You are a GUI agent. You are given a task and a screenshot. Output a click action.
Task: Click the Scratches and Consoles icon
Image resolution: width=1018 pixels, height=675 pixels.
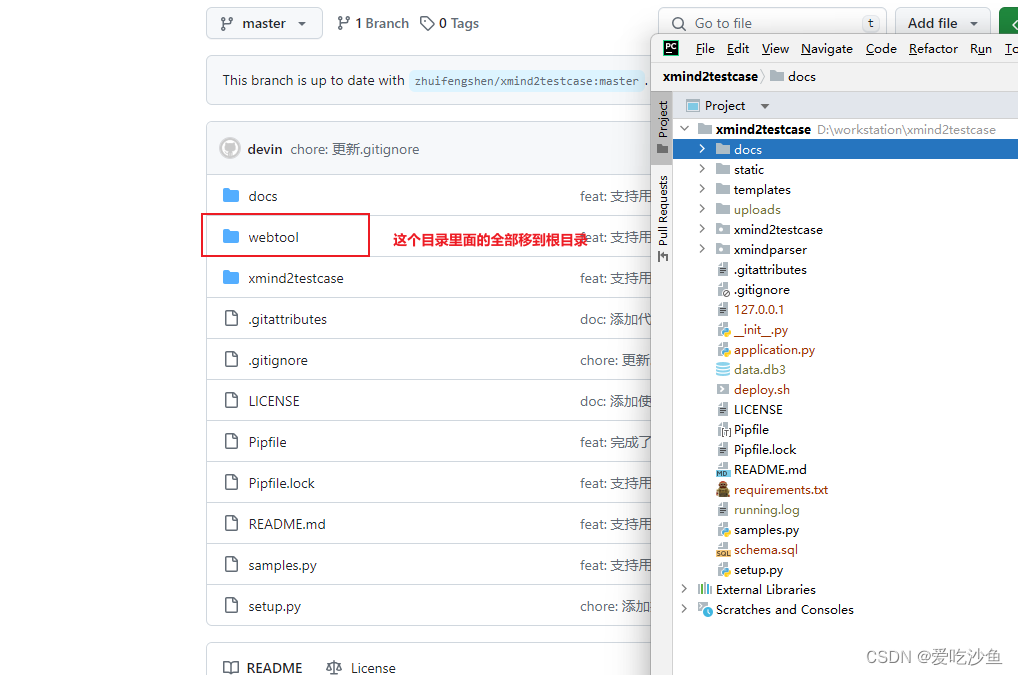[x=704, y=609]
